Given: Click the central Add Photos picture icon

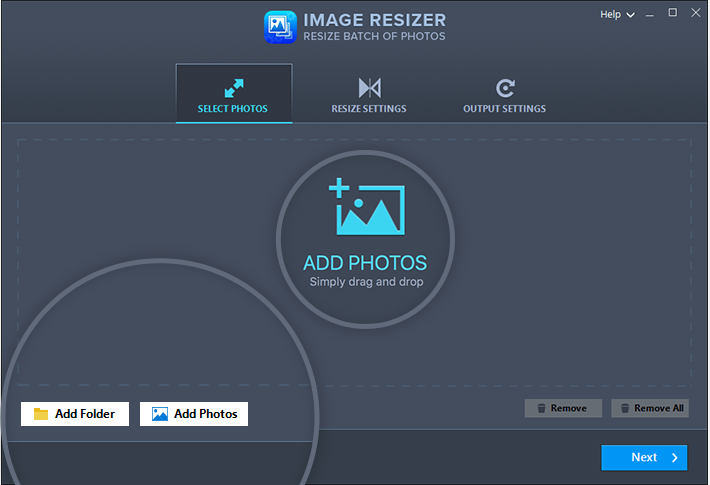Looking at the screenshot, I should tap(367, 206).
